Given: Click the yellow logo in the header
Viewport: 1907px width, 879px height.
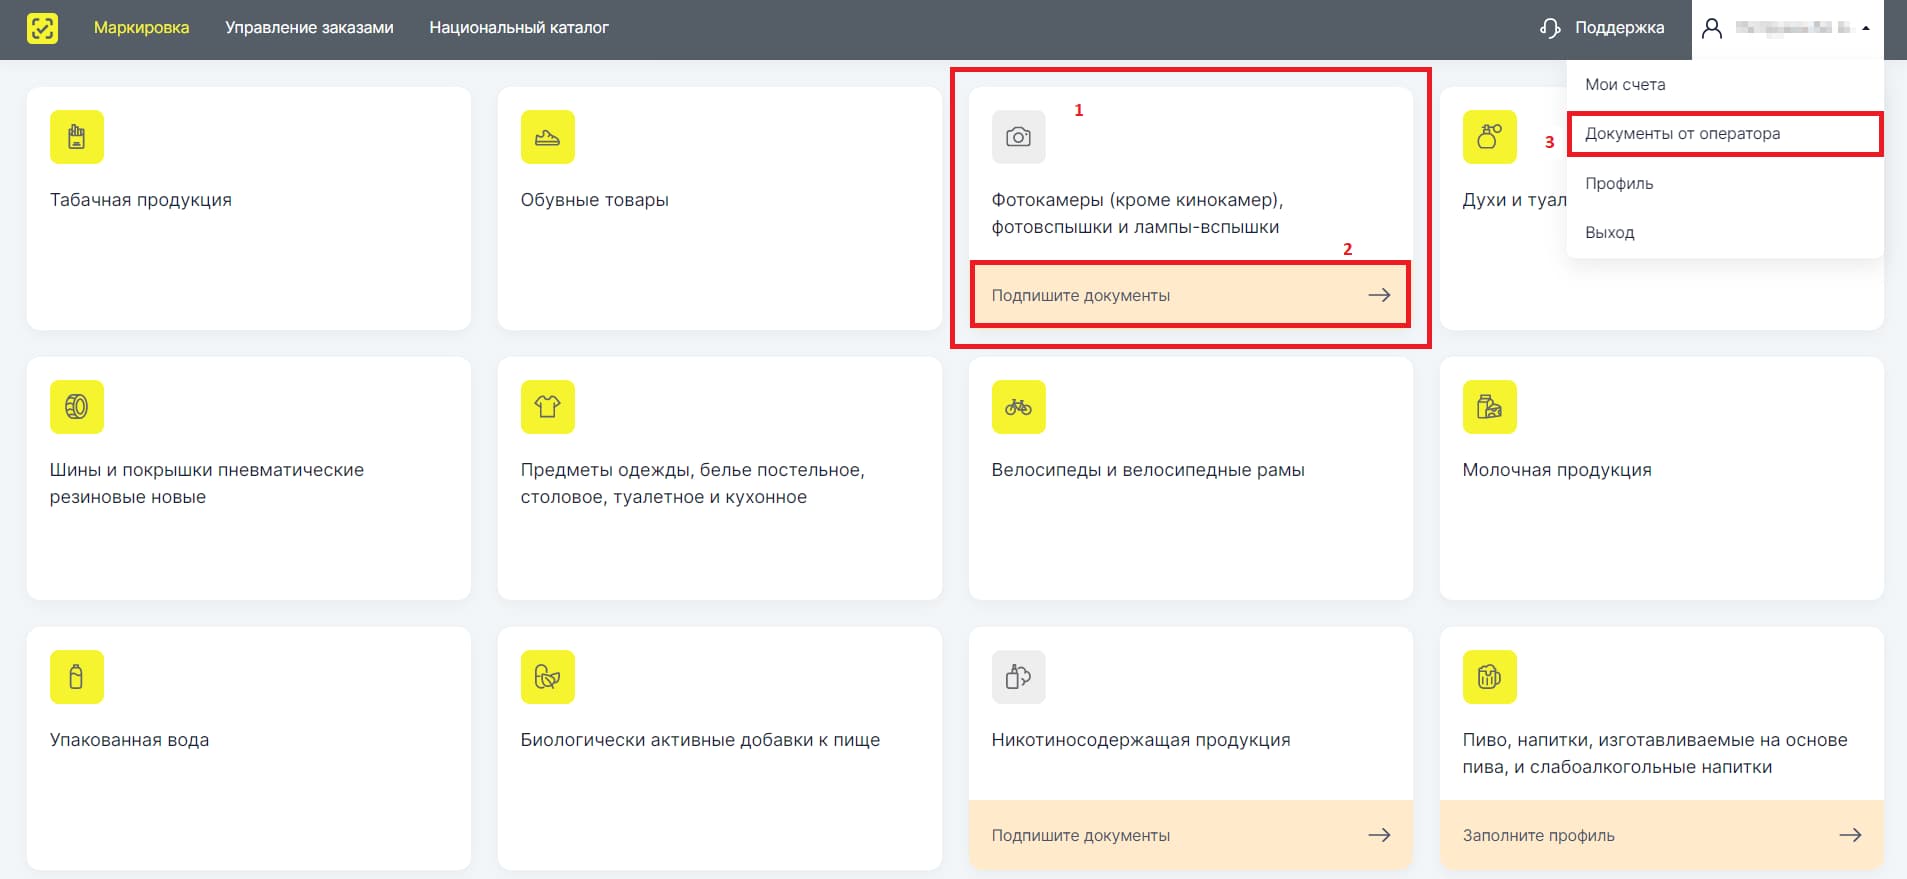Looking at the screenshot, I should coord(42,28).
